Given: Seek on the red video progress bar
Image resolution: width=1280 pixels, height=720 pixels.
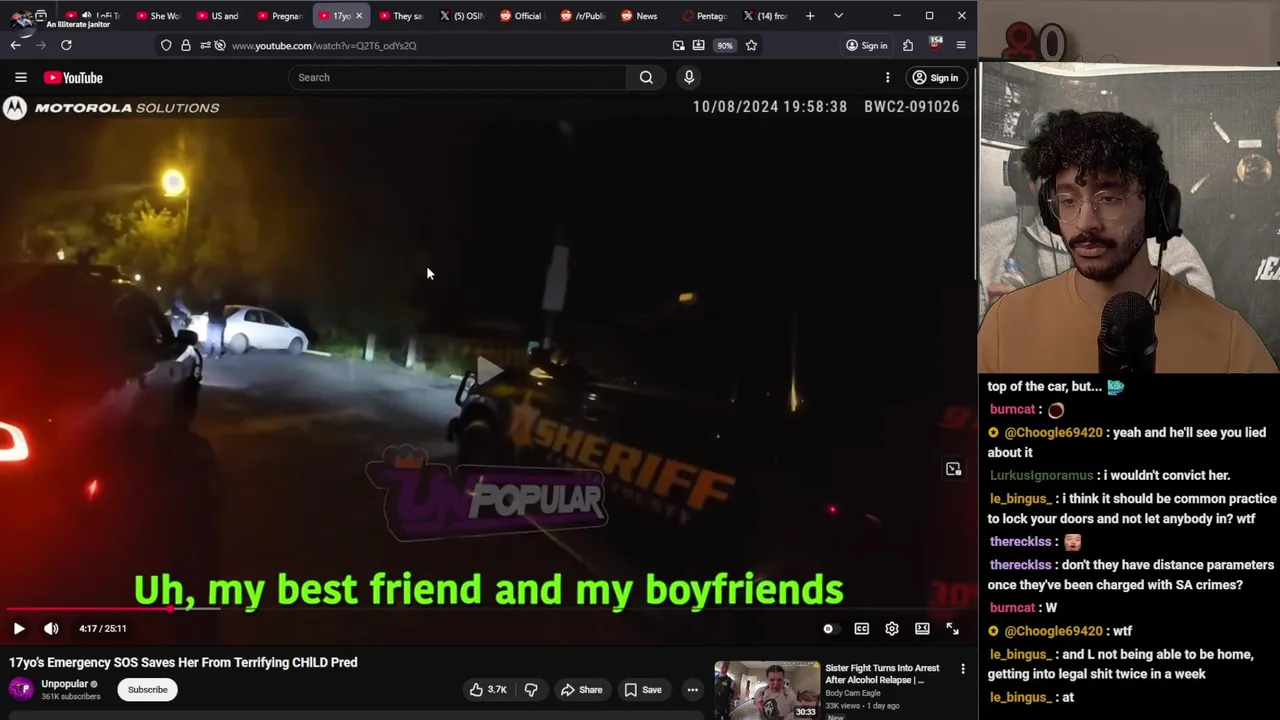Looking at the screenshot, I should pos(86,608).
